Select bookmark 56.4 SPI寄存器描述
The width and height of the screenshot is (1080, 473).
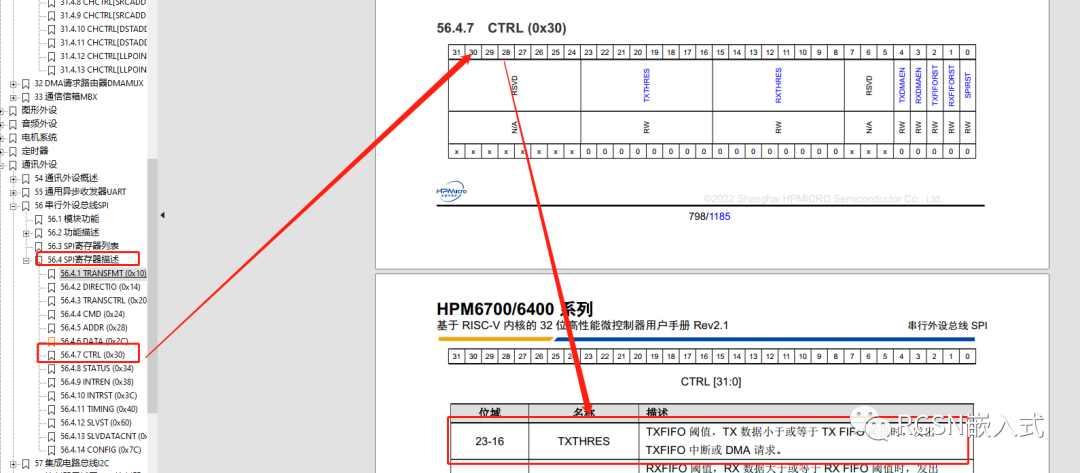coord(83,260)
